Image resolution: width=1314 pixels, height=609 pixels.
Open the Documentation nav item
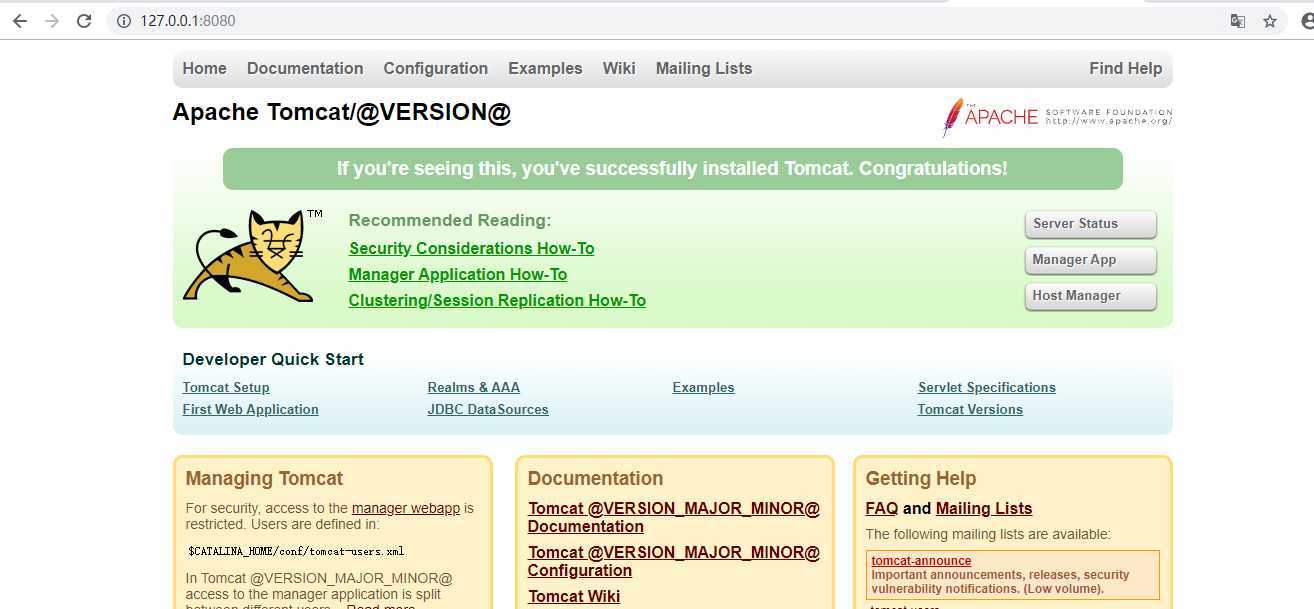(305, 68)
